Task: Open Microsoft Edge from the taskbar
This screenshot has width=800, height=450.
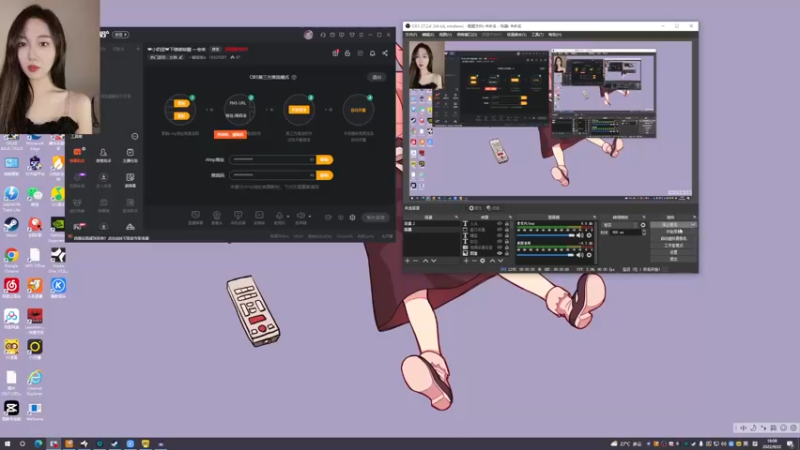Action: (x=38, y=443)
